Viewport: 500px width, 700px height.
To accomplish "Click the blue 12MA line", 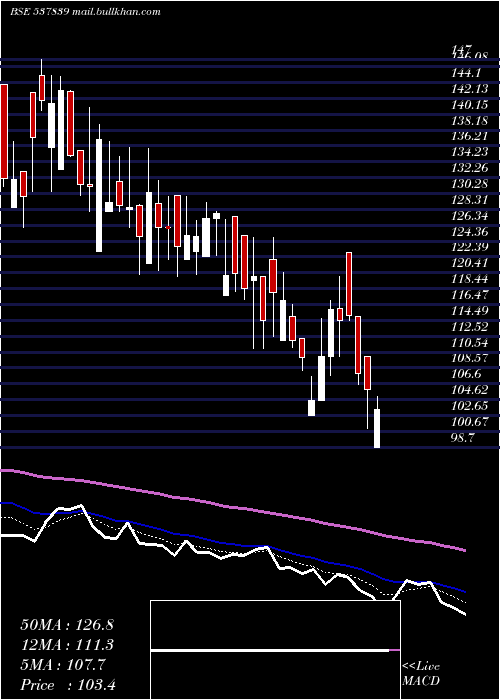I will click(232, 544).
